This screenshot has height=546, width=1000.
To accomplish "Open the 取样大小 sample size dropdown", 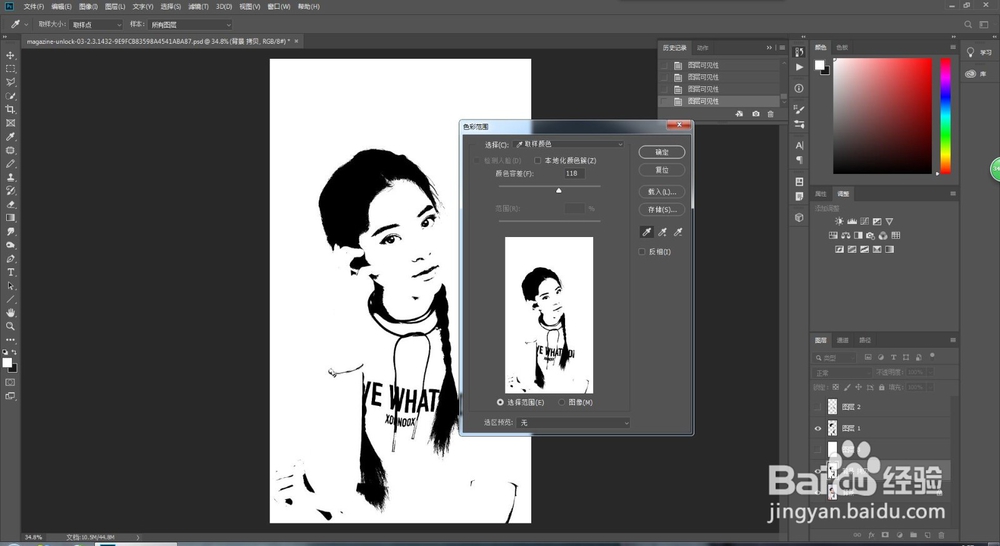I will (96, 25).
